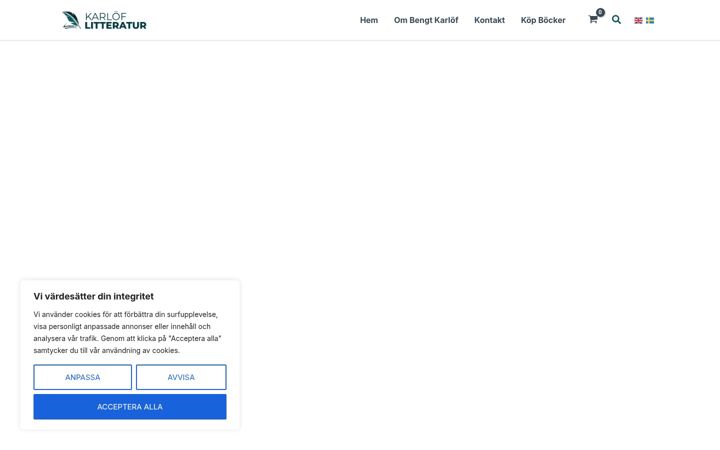Image resolution: width=720 pixels, height=450 pixels.
Task: Click the cart item count badge
Action: [600, 12]
